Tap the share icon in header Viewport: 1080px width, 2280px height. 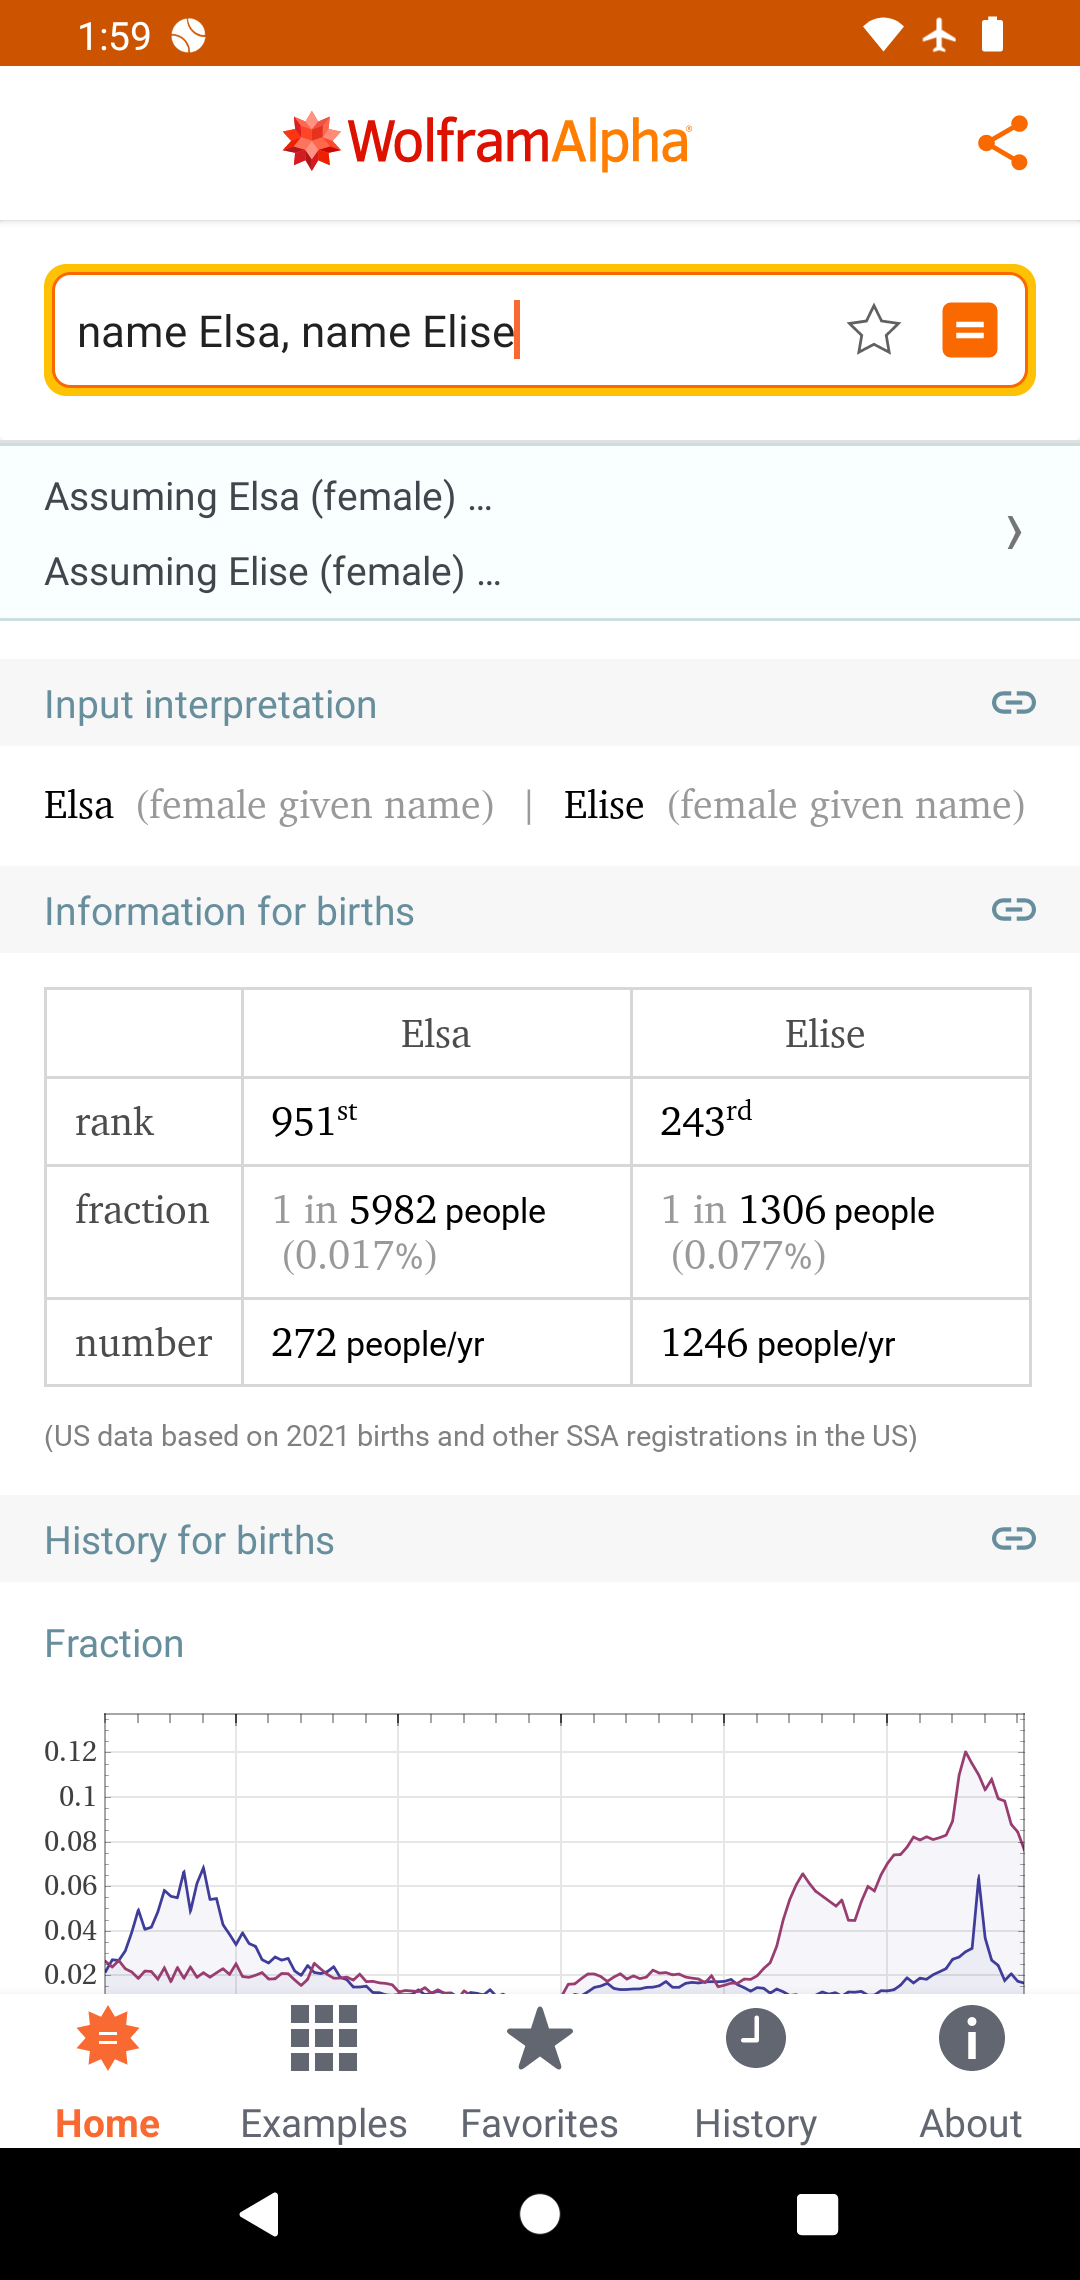click(x=1003, y=143)
